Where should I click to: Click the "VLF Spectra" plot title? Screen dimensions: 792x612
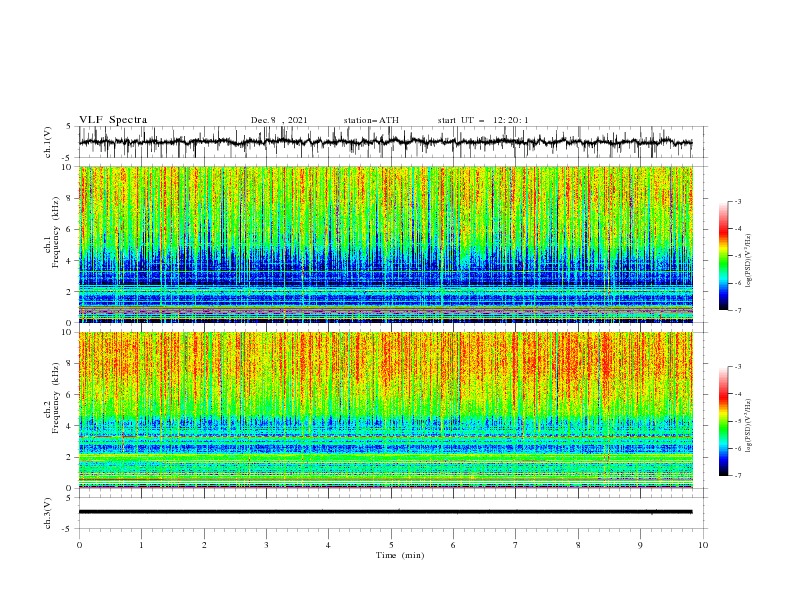click(x=113, y=120)
